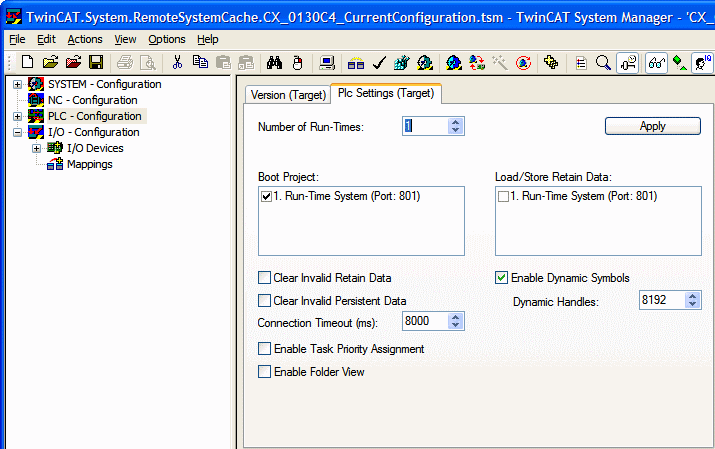Disable Enable Dynamic Symbols checkbox

point(502,278)
